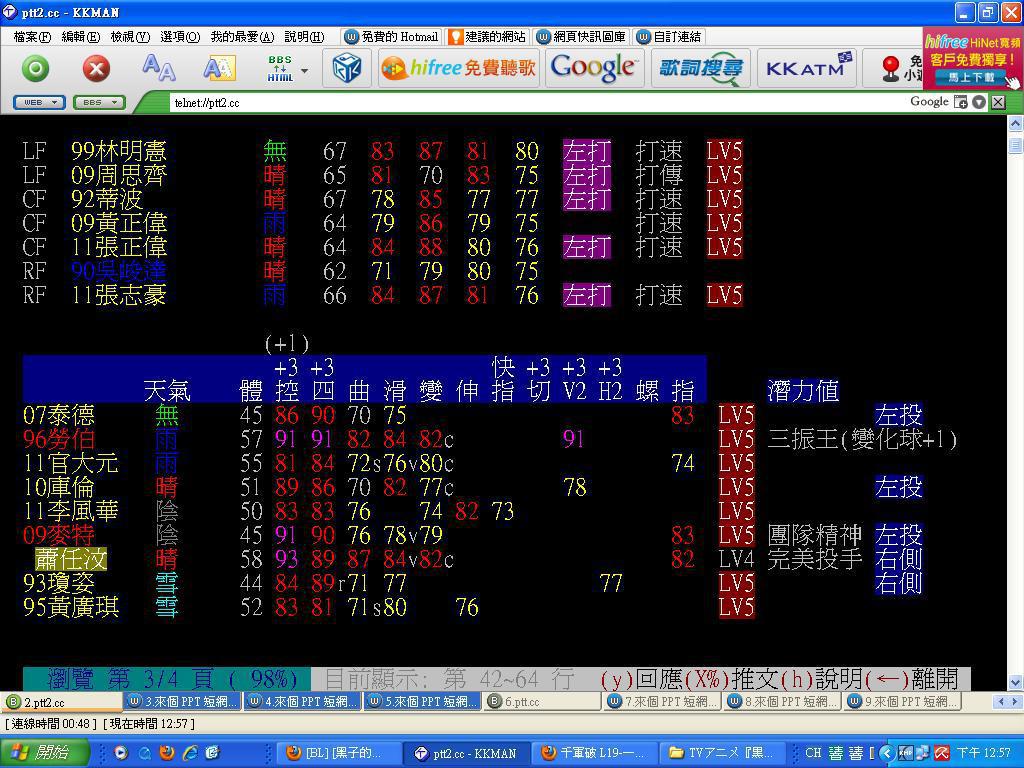Click the new-tab search icon beside Google

point(961,102)
